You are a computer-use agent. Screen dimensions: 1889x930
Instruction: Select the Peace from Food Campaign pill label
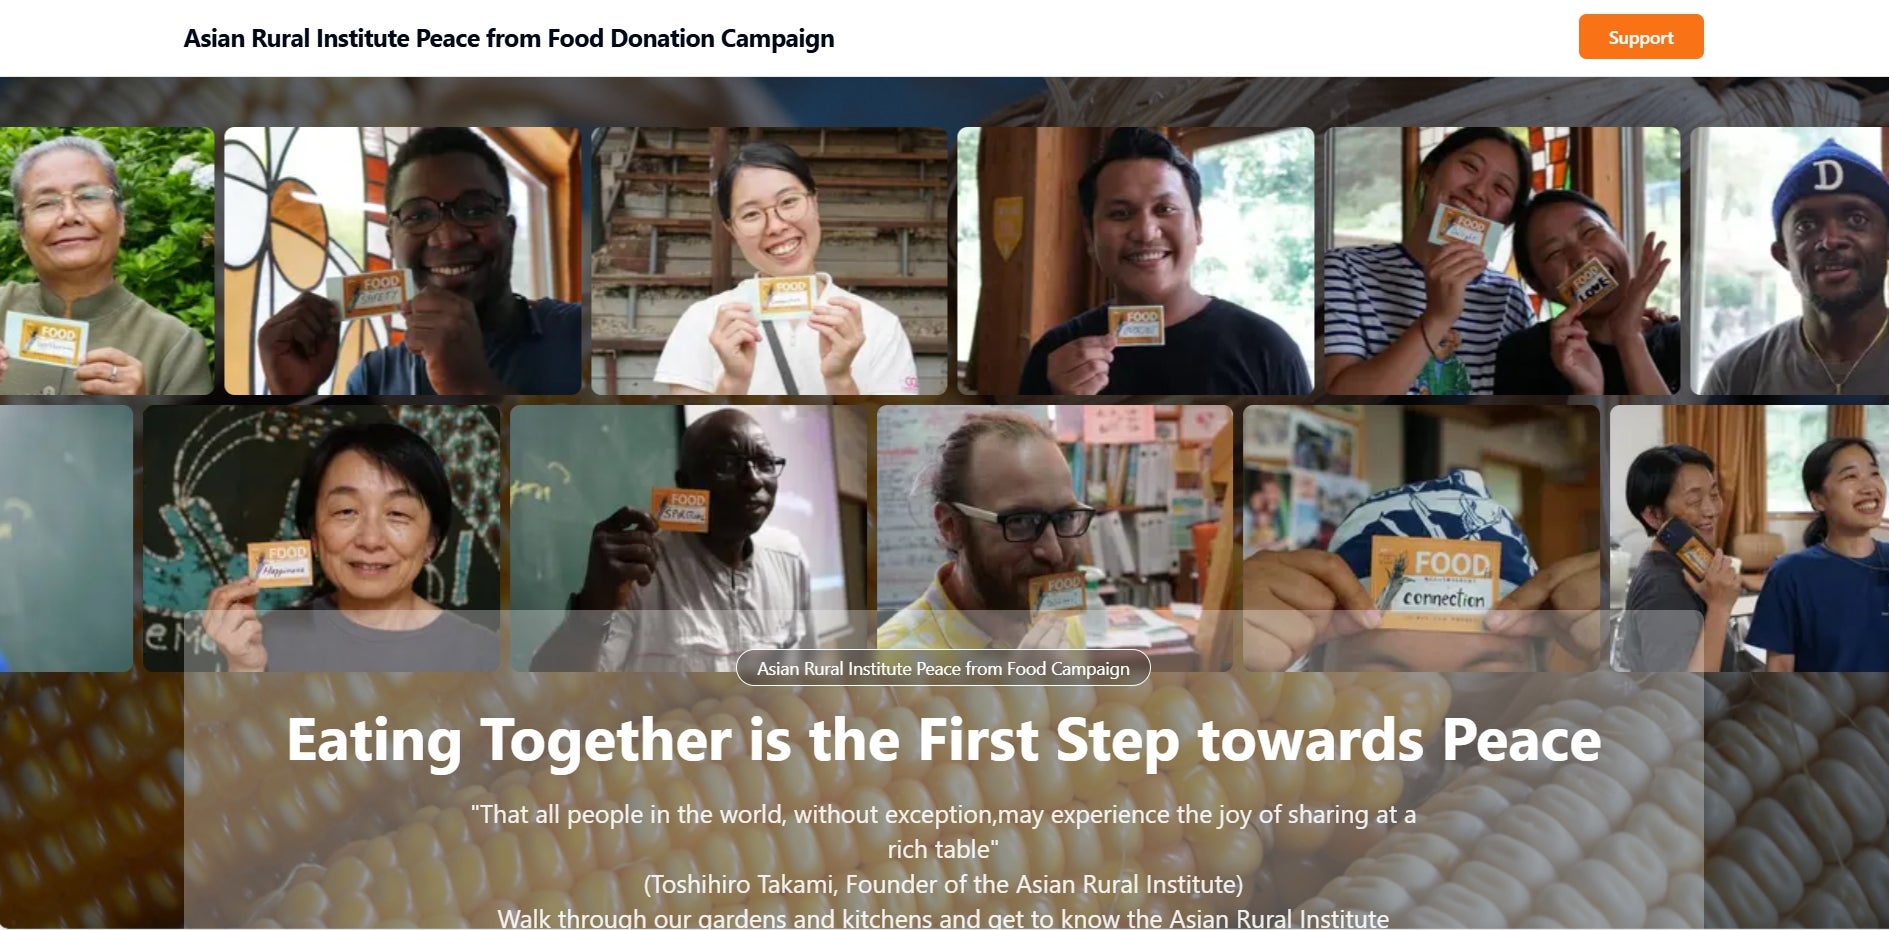[x=943, y=668]
